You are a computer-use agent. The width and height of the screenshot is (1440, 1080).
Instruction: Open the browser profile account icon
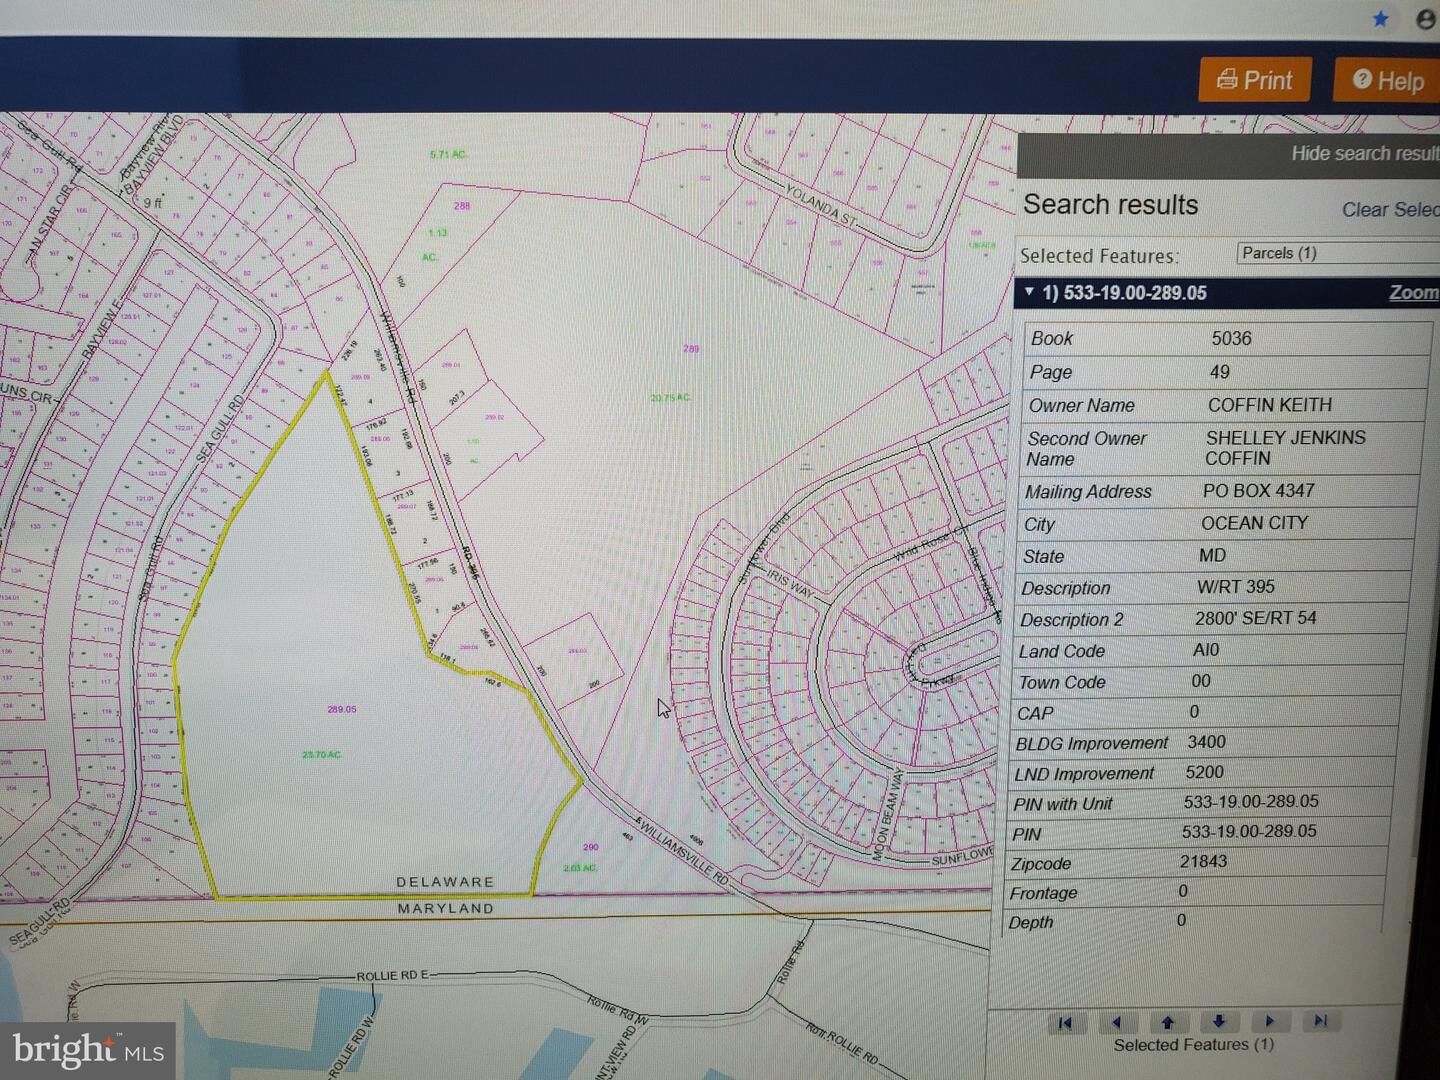[1426, 19]
